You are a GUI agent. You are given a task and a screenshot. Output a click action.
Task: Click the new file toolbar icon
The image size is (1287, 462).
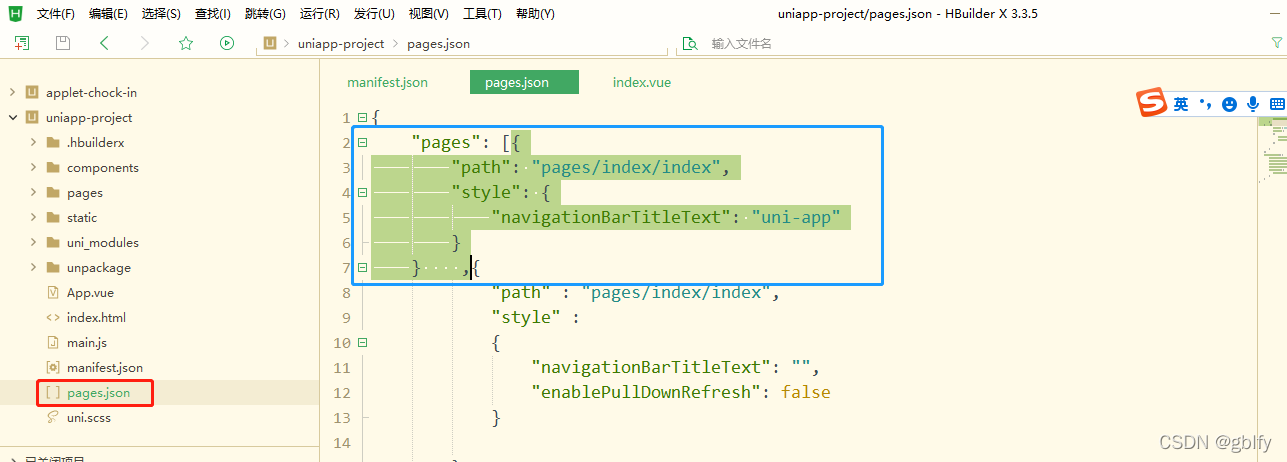[x=22, y=43]
